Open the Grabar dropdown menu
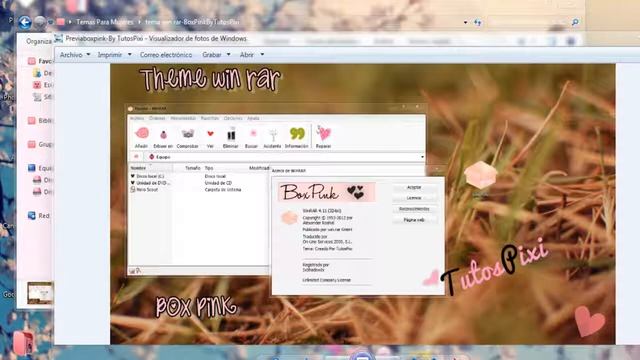Screen dimensions: 640x360 click(216, 55)
